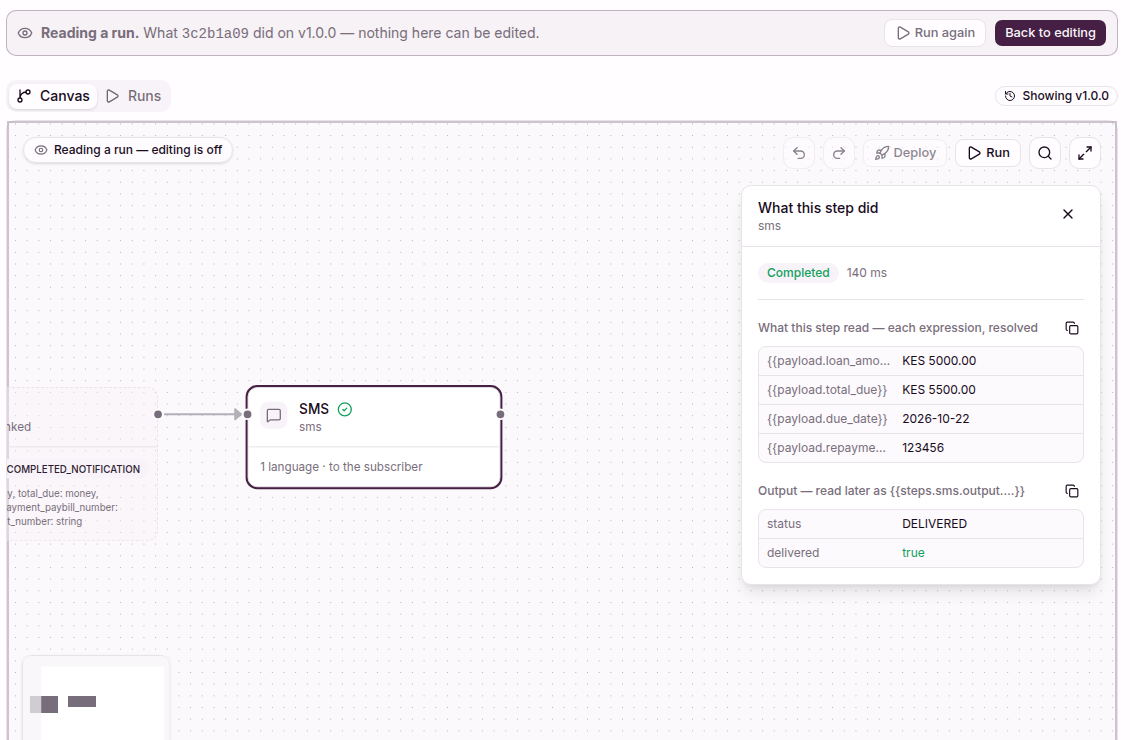
Task: Click the SMS node green check icon
Action: (x=345, y=409)
